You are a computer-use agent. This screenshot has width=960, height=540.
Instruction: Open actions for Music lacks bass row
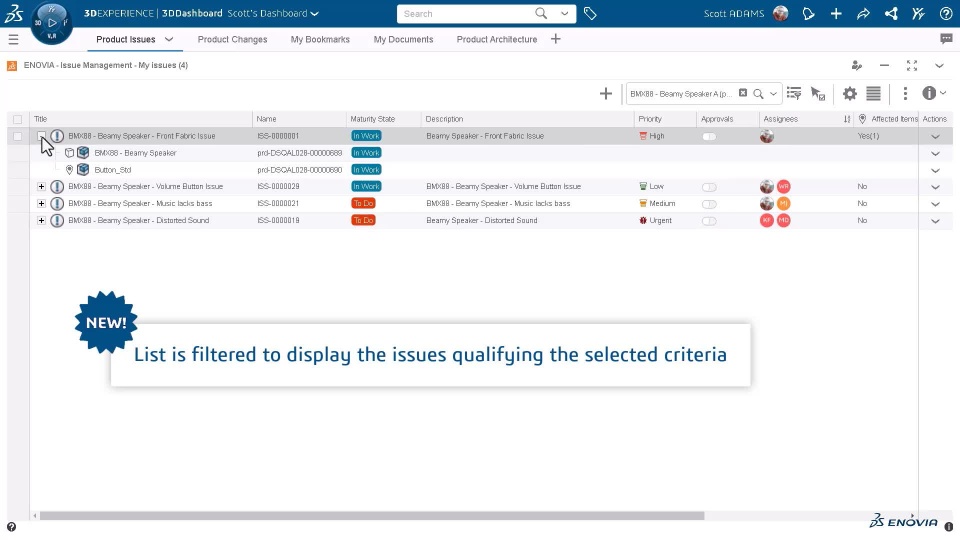[936, 204]
